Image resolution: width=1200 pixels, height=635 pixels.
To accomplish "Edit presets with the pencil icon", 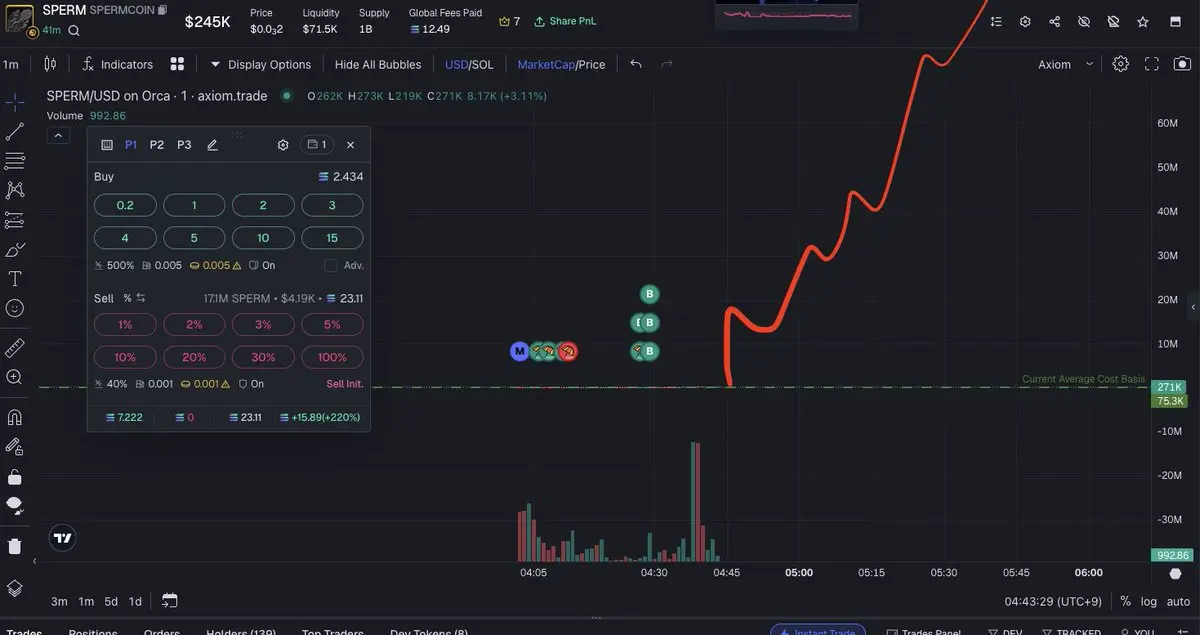I will pos(212,145).
